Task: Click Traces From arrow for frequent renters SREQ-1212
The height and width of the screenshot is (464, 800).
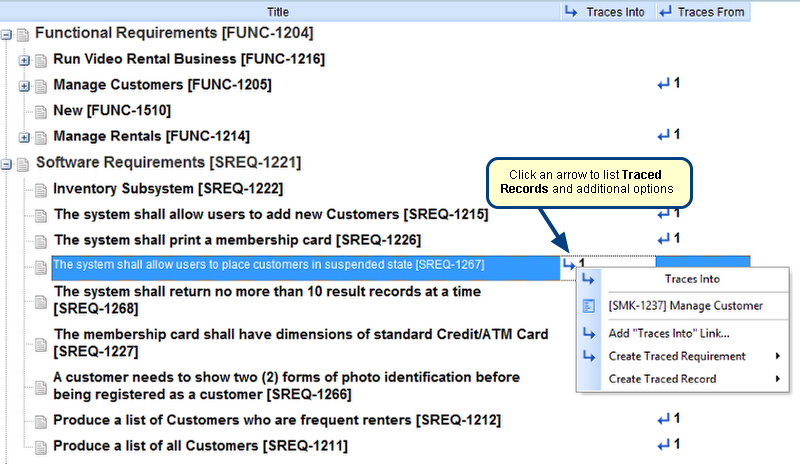Action: (663, 419)
